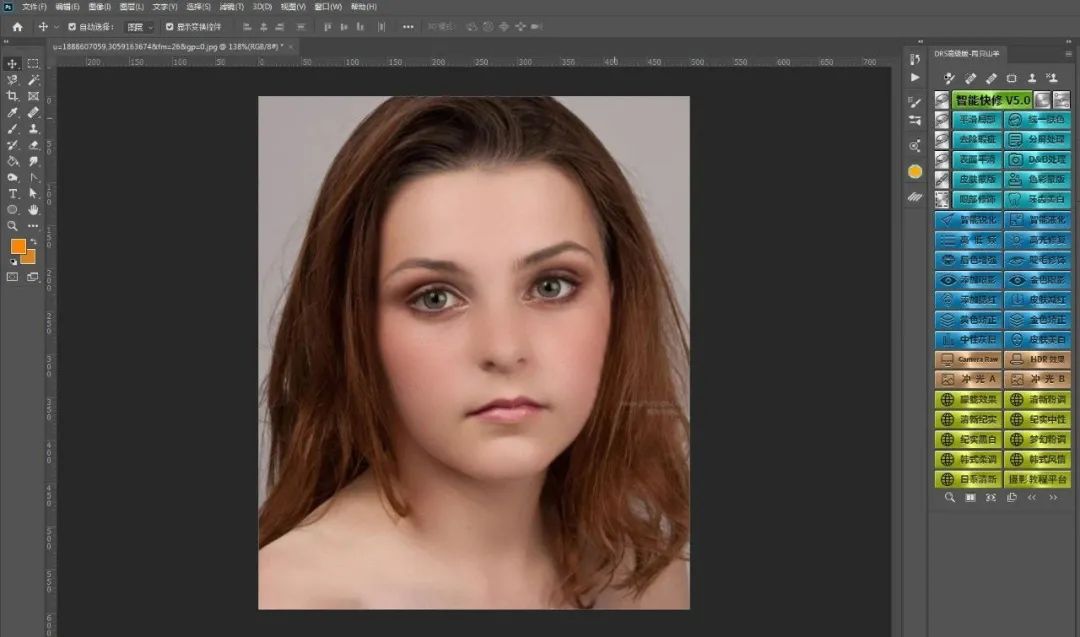Image resolution: width=1080 pixels, height=637 pixels.
Task: Toggle the 自动选择 checkbox
Action: [x=72, y=27]
